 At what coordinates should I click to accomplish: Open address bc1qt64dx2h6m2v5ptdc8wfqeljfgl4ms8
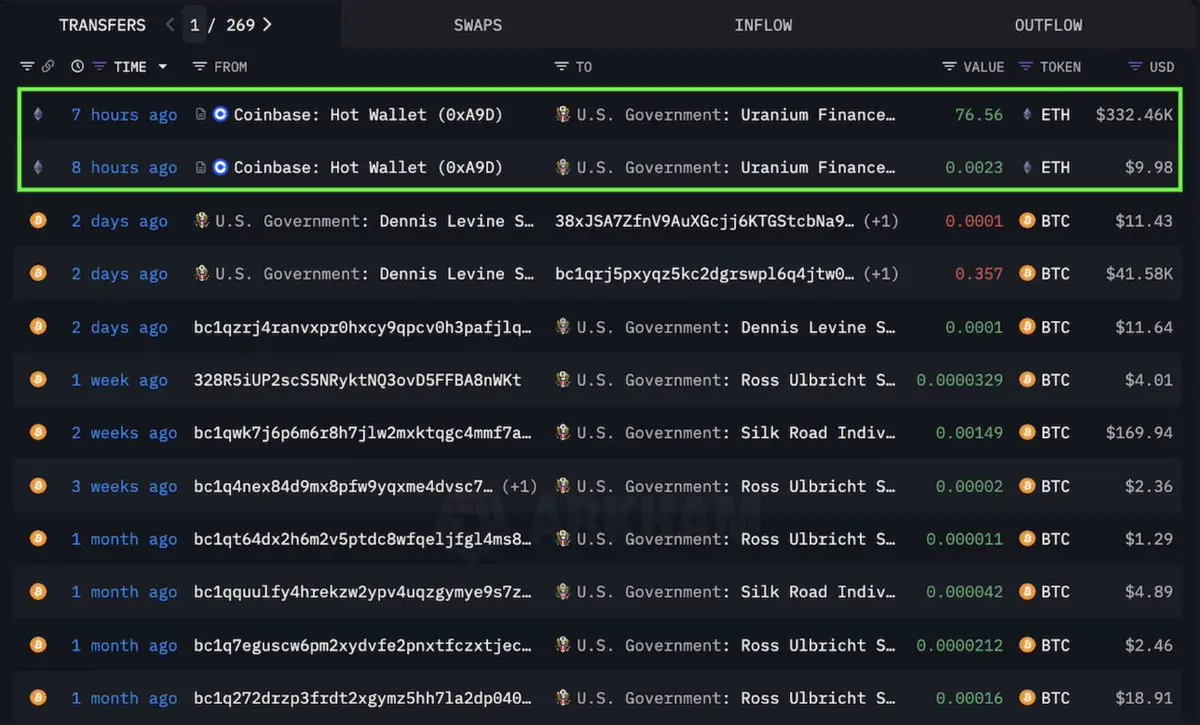363,539
